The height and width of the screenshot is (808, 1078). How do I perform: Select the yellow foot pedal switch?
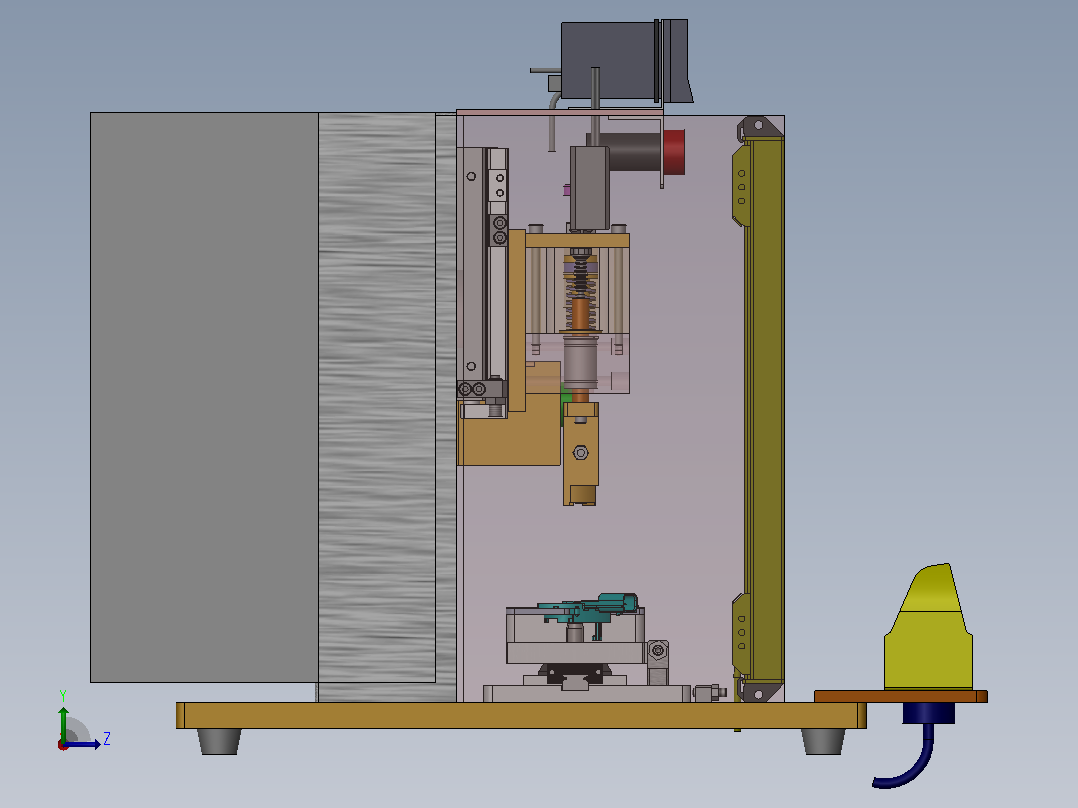tap(929, 627)
